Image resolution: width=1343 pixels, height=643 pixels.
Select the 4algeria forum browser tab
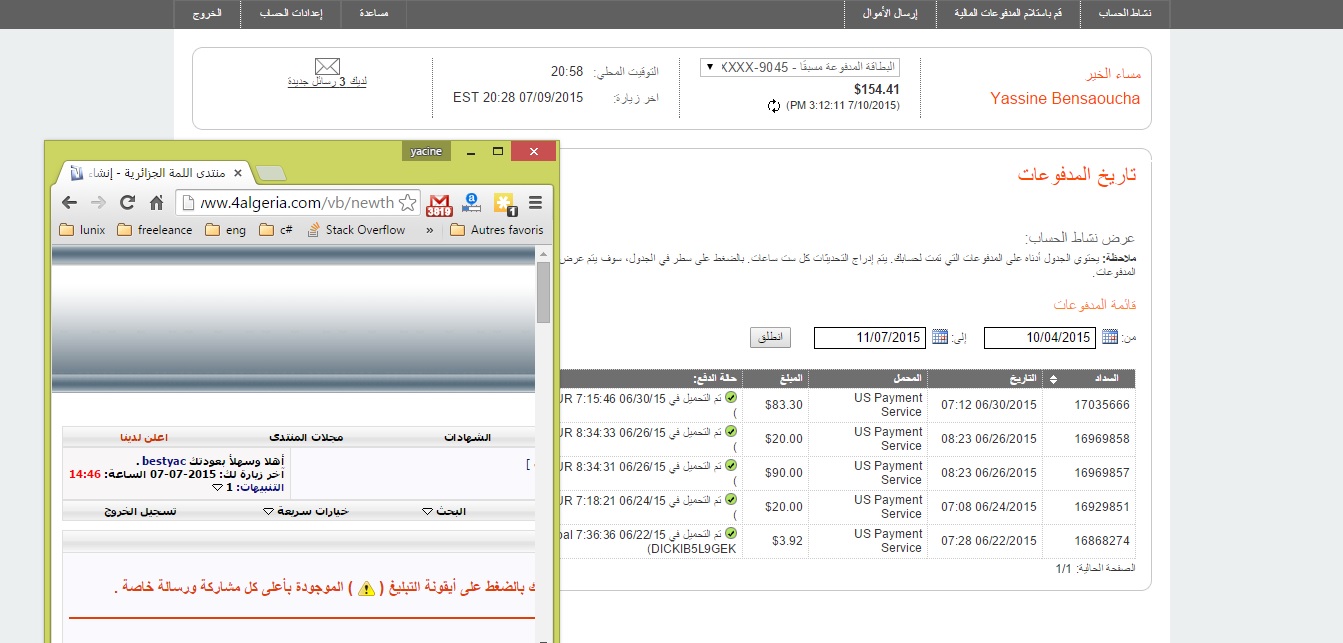click(150, 173)
